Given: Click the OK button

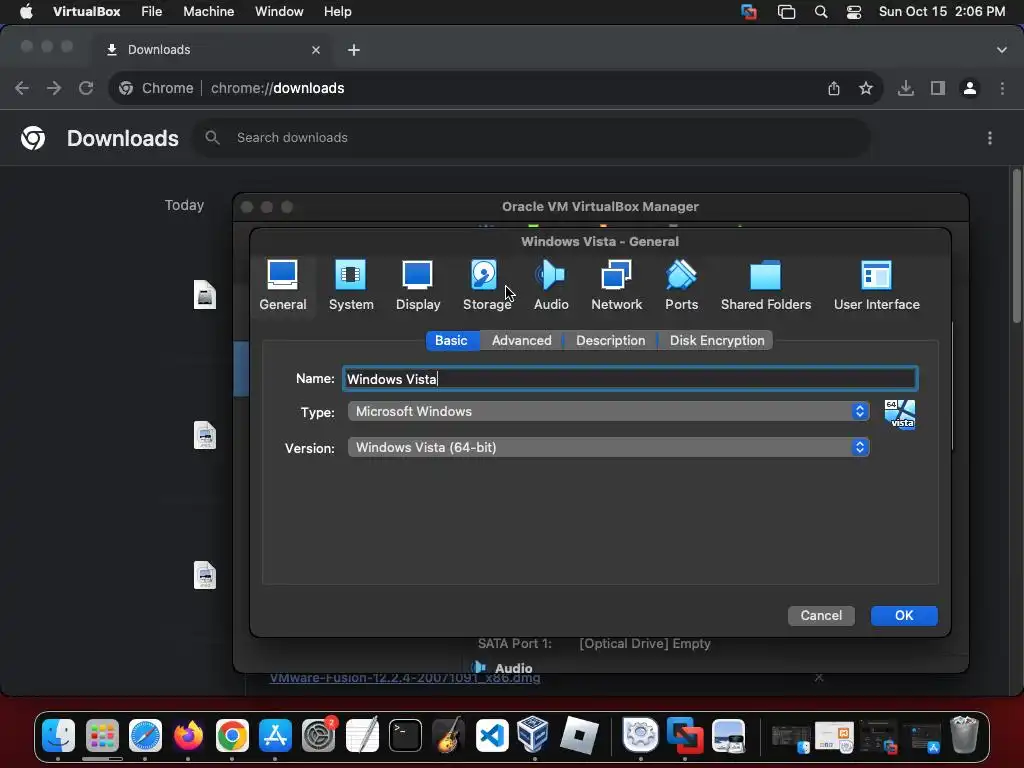Looking at the screenshot, I should [x=904, y=616].
